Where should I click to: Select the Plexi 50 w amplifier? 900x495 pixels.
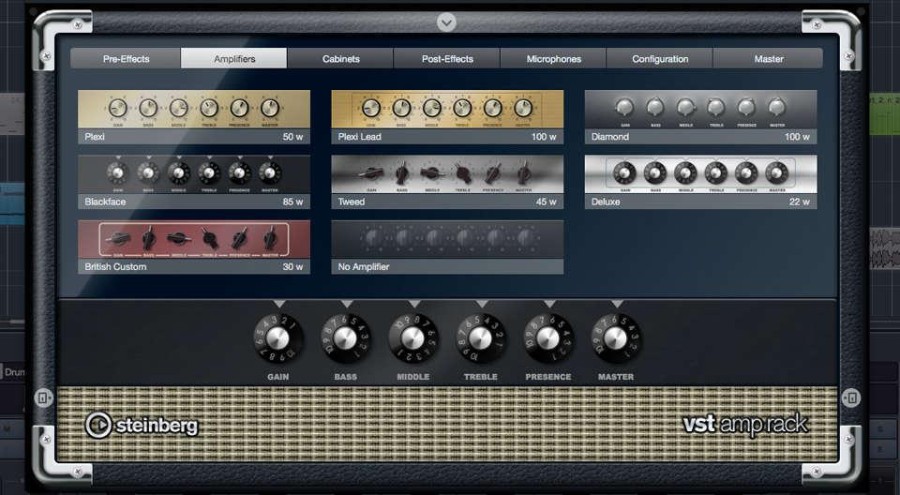click(x=194, y=117)
